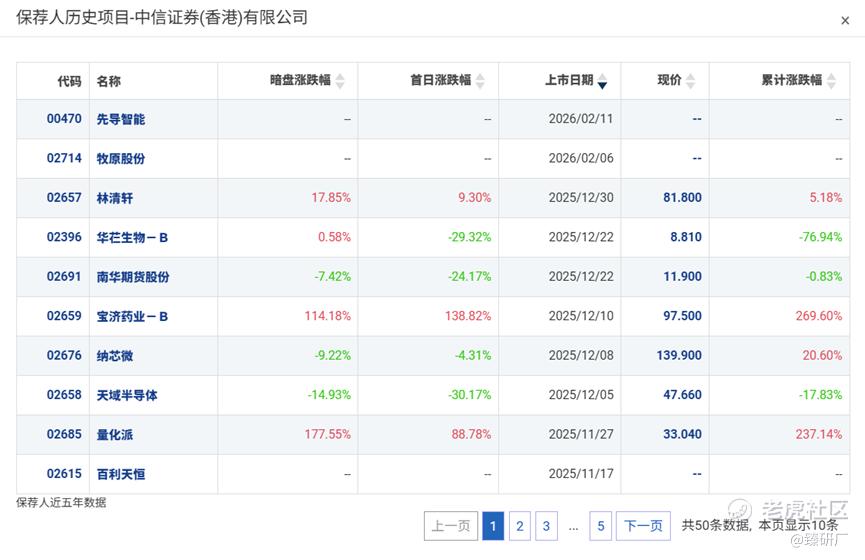Select current price 11.900

pos(682,276)
